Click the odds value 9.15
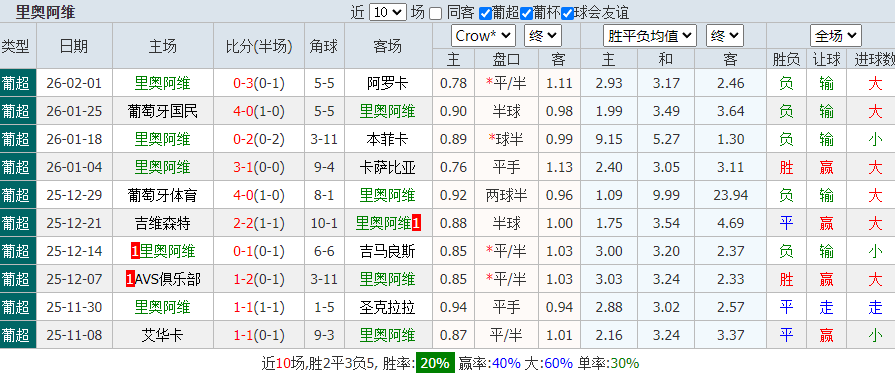Image resolution: width=895 pixels, height=373 pixels. (x=609, y=139)
